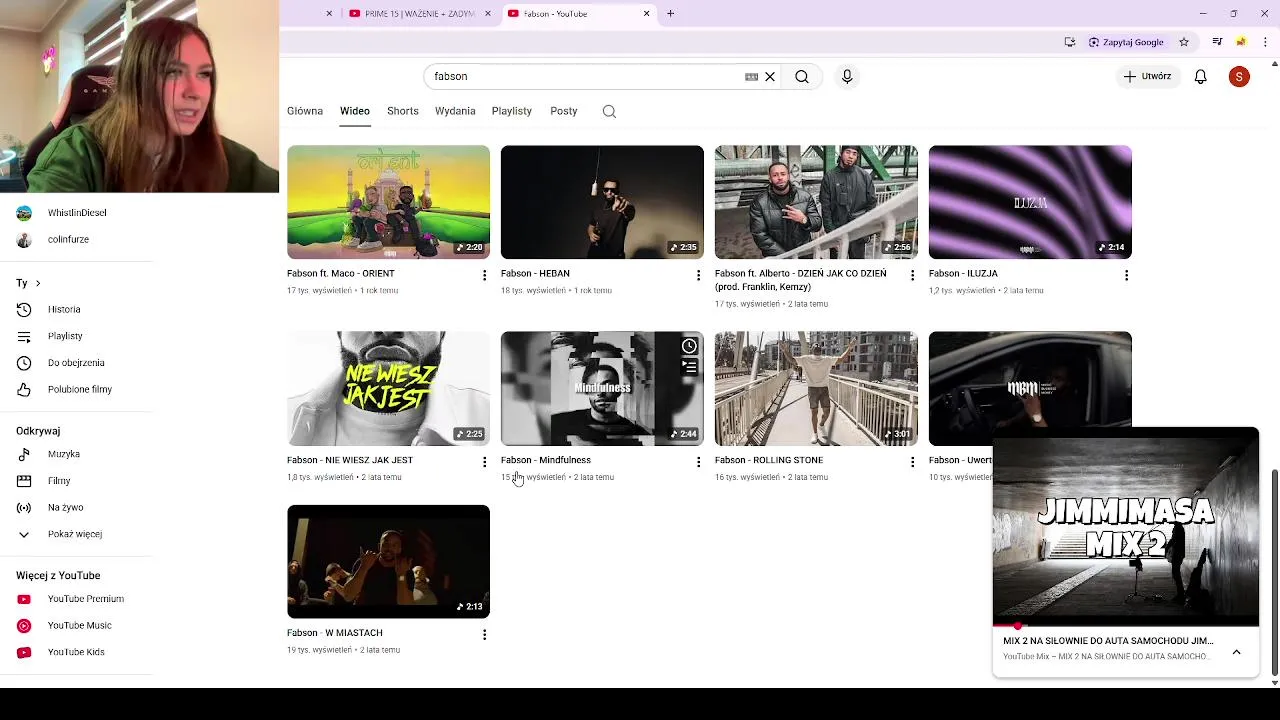
Task: Bookmark this page with star icon
Action: click(x=1184, y=42)
